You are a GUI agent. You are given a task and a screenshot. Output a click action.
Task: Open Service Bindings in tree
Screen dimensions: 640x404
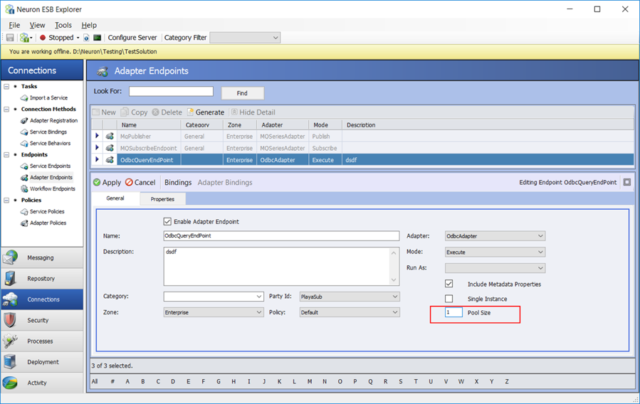[48, 132]
